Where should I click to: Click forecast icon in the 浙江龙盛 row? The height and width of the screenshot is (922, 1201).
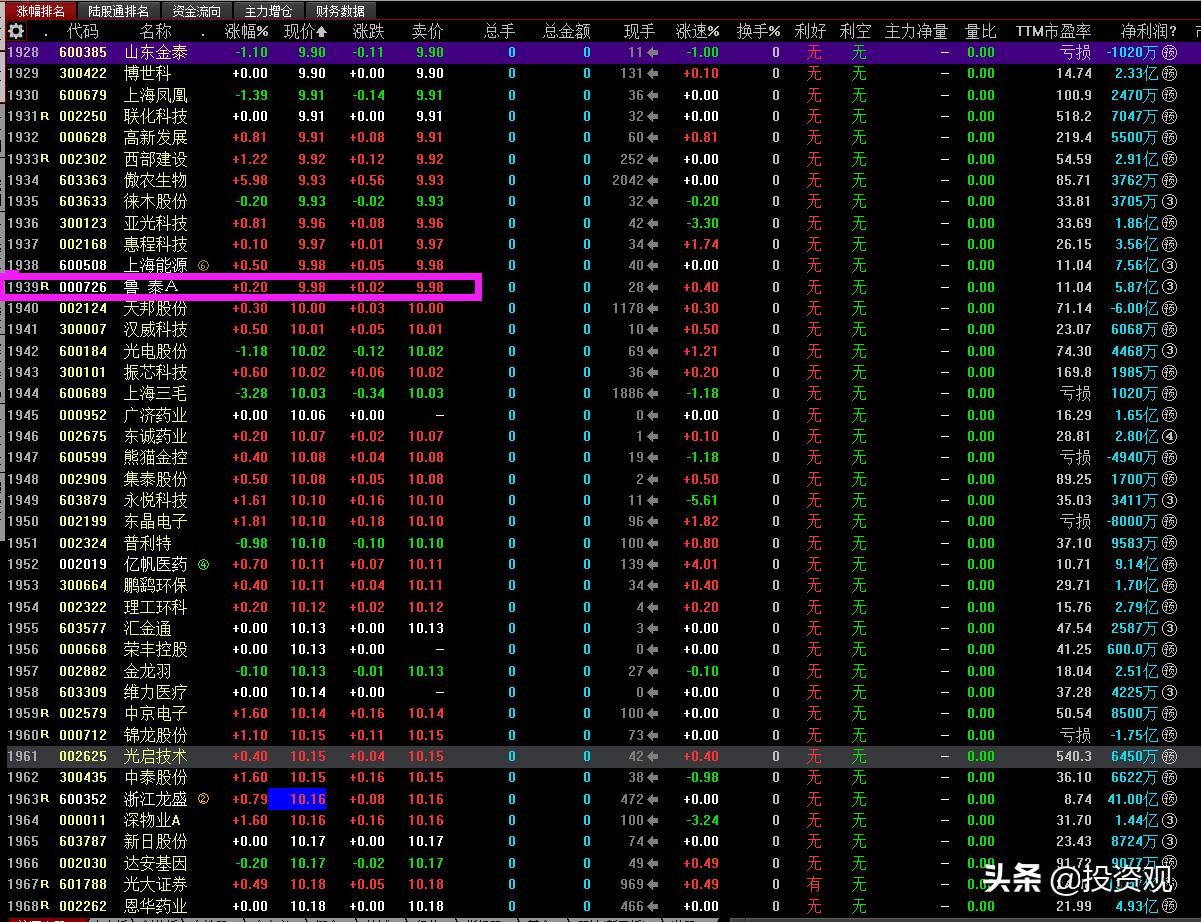pos(1169,799)
